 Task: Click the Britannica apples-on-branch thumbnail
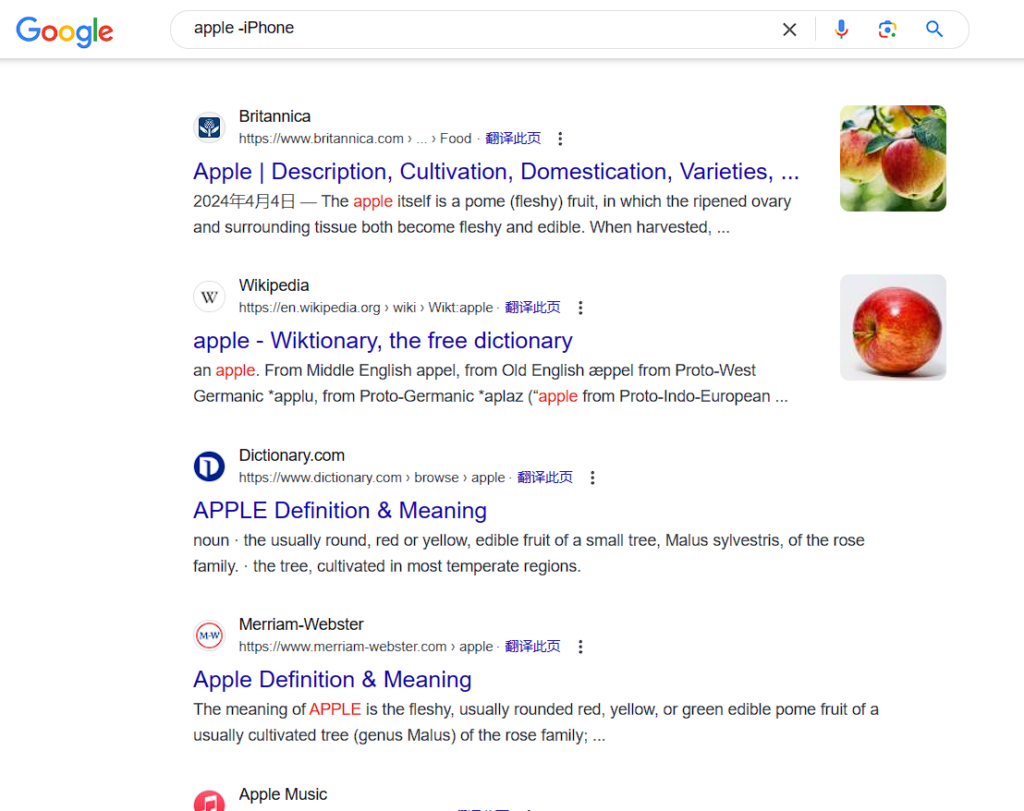893,158
